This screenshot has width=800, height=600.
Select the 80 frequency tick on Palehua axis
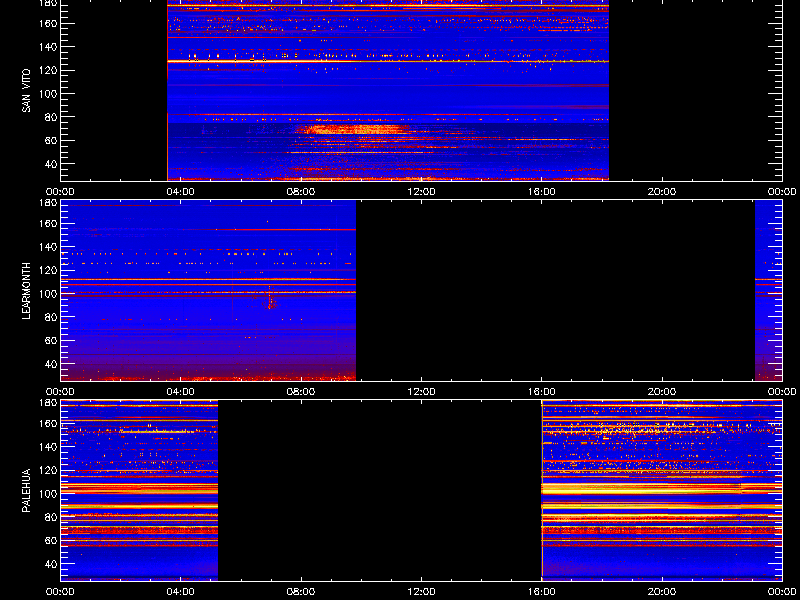pyautogui.click(x=52, y=517)
